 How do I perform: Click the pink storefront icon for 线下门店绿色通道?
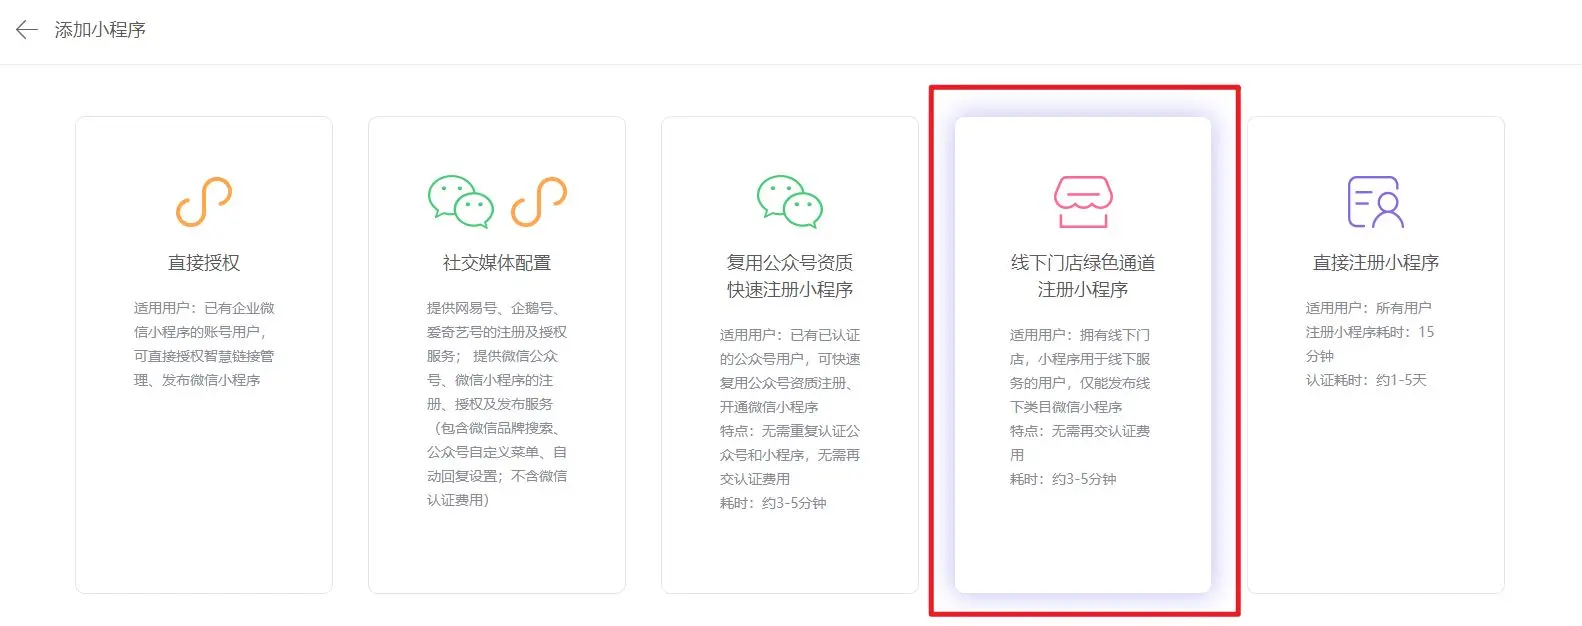pos(1082,202)
